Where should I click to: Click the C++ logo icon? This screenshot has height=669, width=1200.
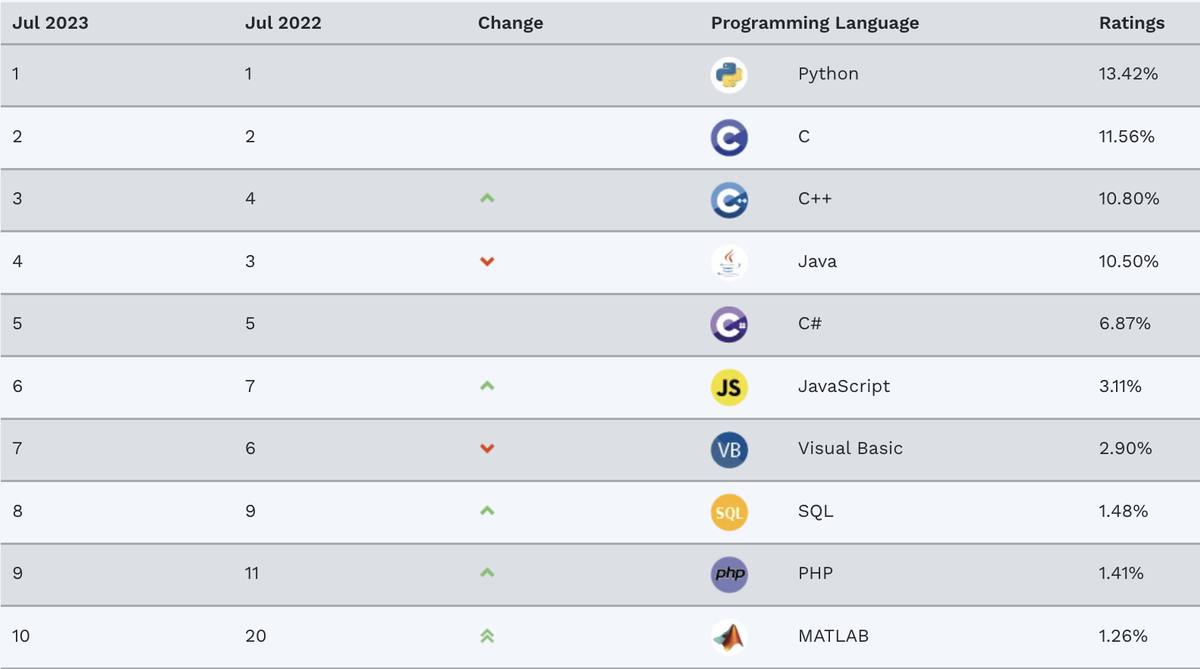(x=729, y=199)
